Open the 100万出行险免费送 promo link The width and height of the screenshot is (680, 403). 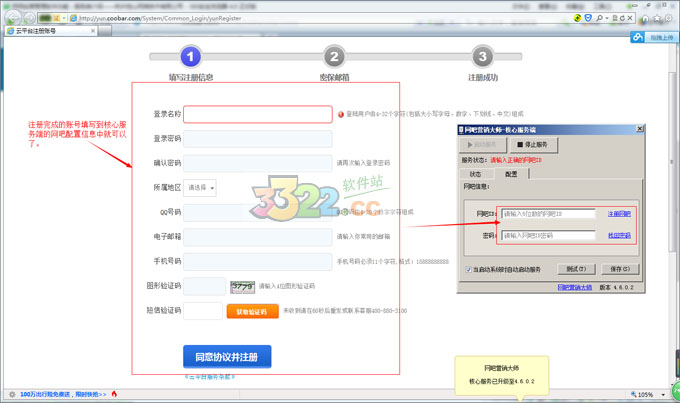click(63, 394)
